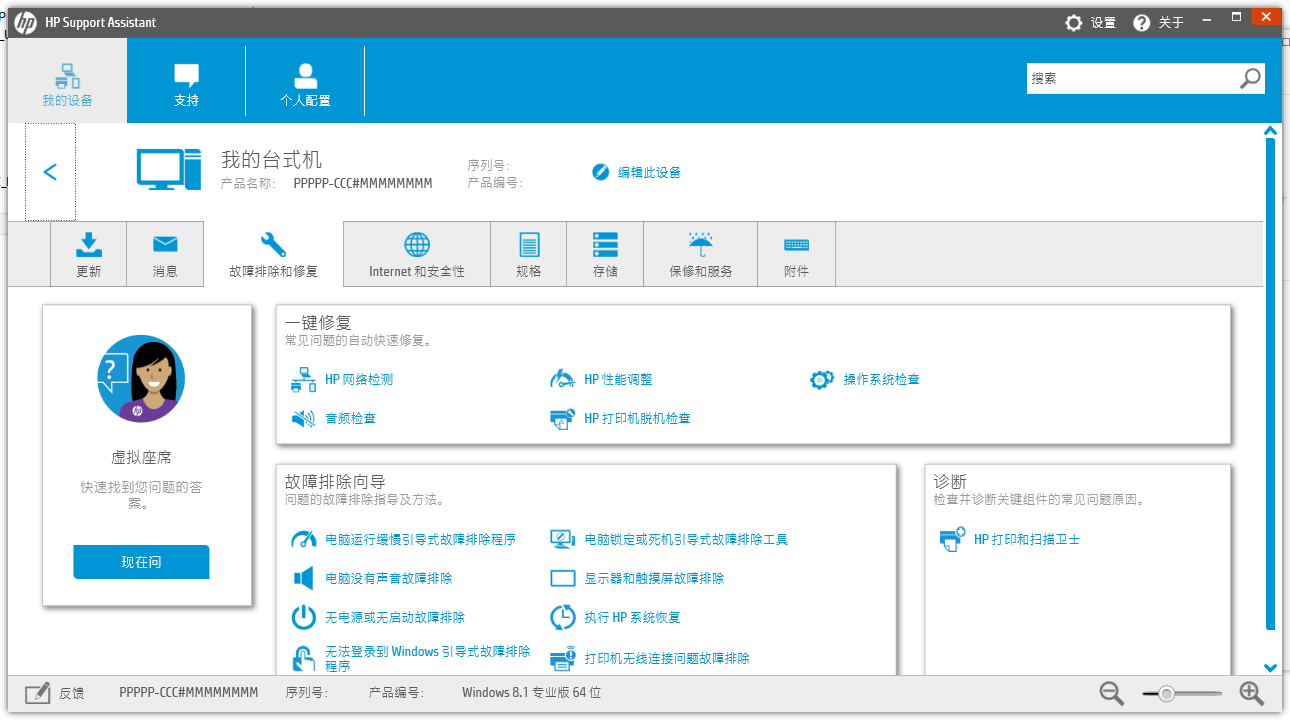Launch HP 性能调整 performance tune-up

614,379
